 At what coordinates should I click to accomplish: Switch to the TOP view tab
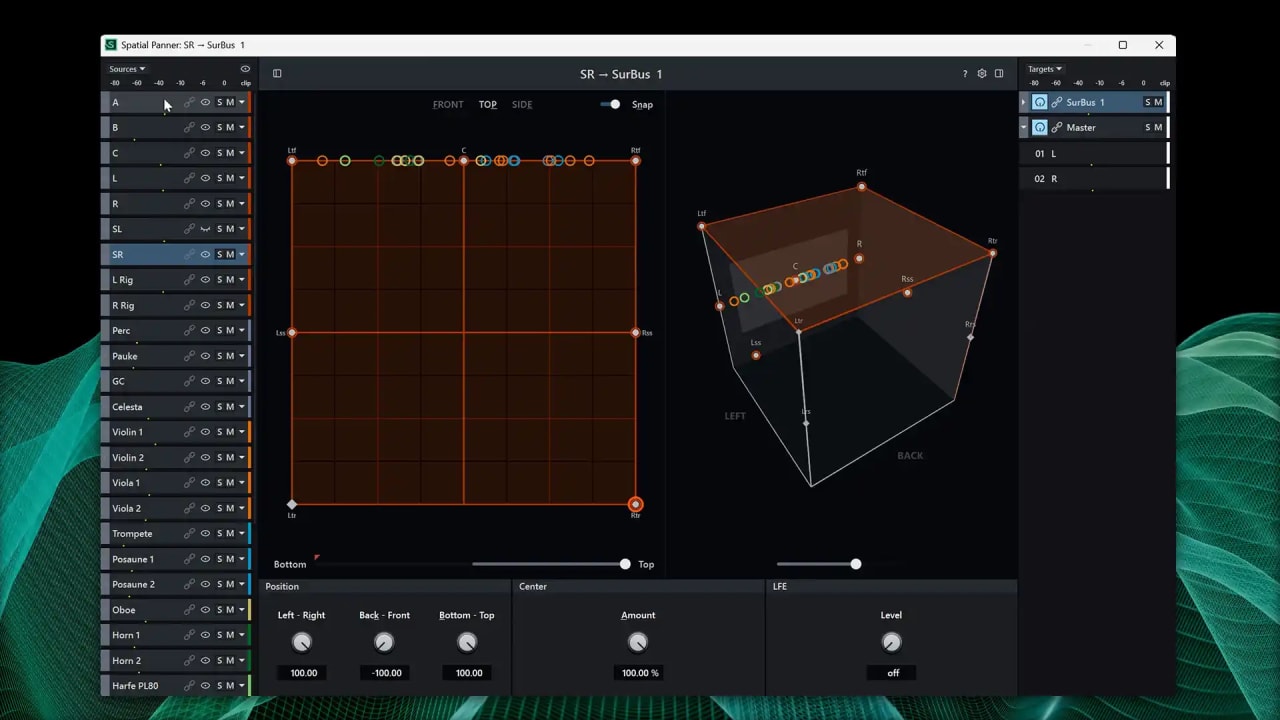488,104
